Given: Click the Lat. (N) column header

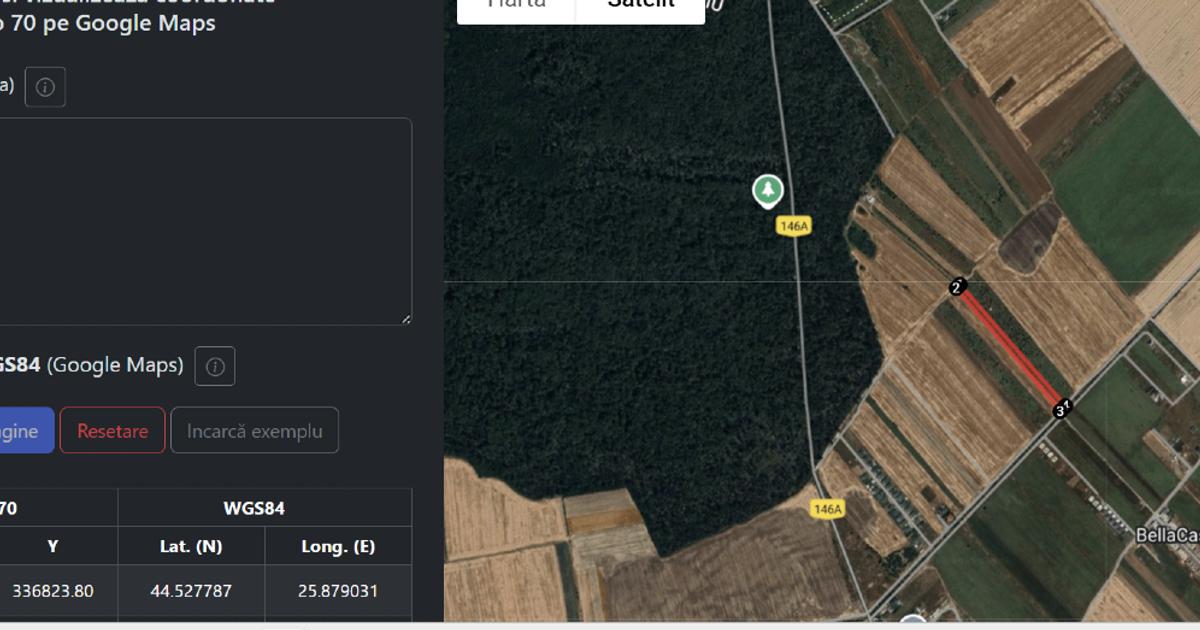Looking at the screenshot, I should pos(191,546).
